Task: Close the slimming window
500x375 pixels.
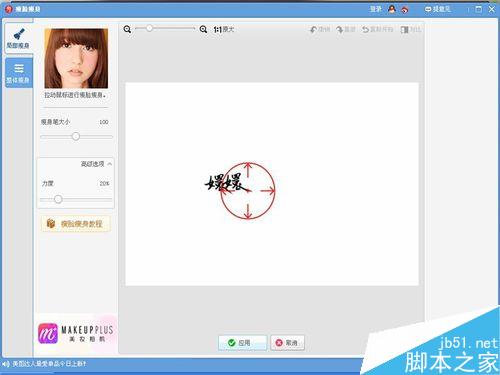Action: coord(492,9)
